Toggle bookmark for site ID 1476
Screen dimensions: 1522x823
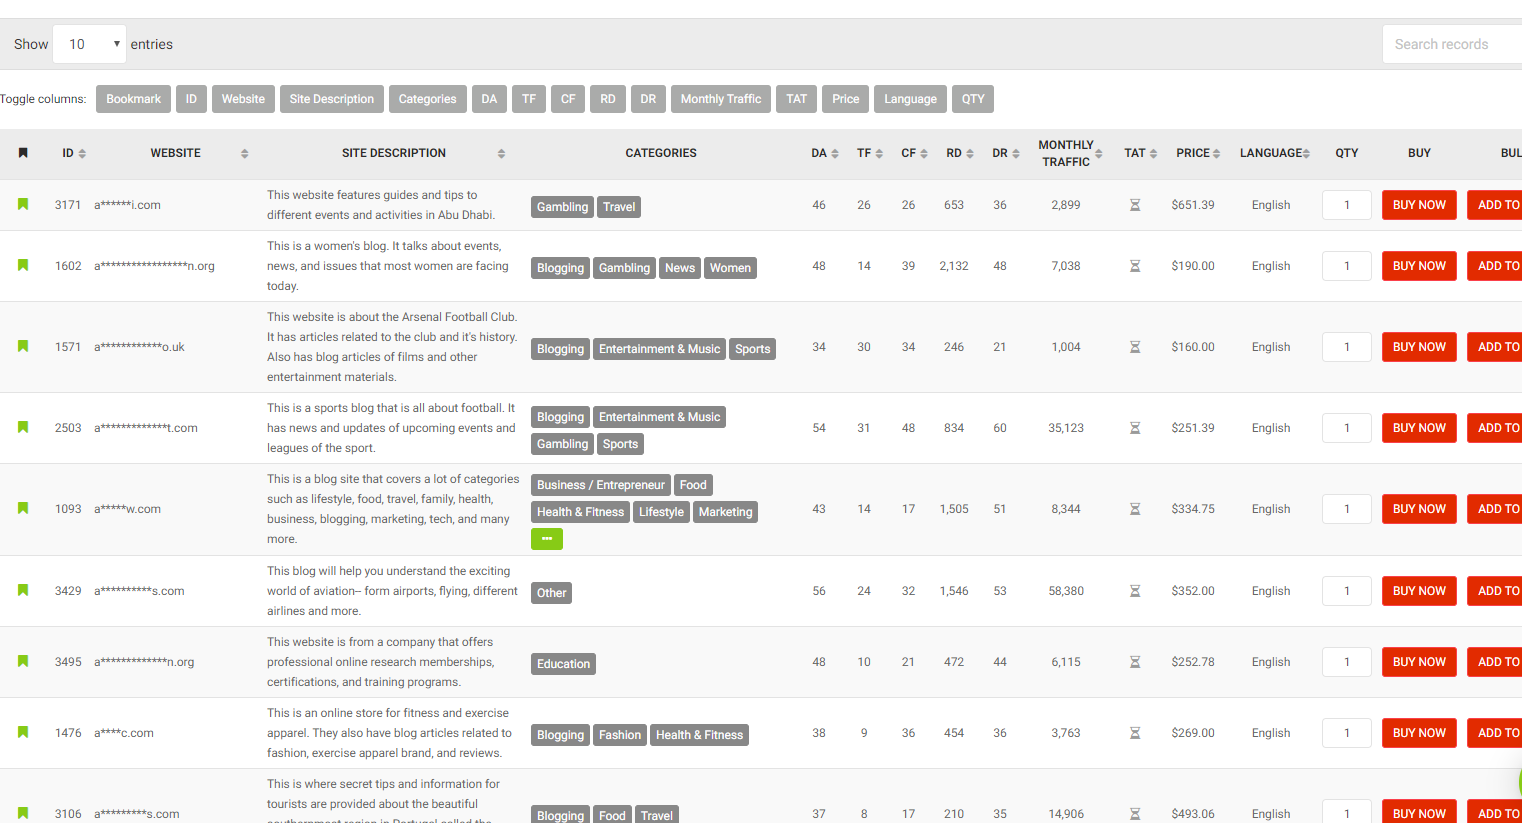click(23, 732)
